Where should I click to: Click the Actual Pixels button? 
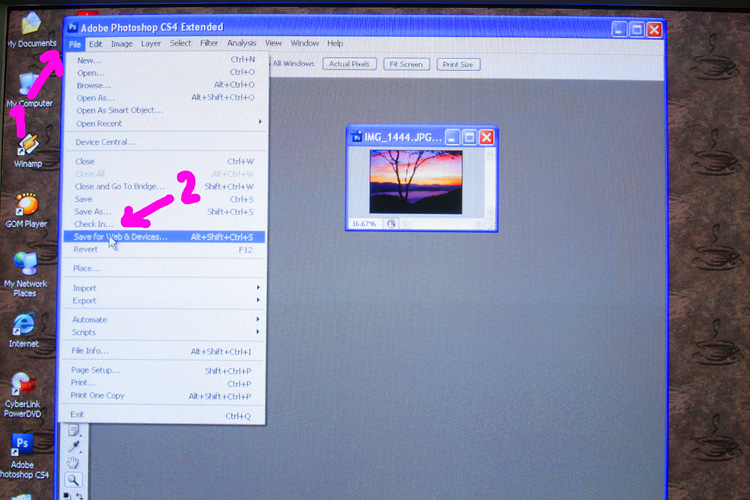(349, 64)
